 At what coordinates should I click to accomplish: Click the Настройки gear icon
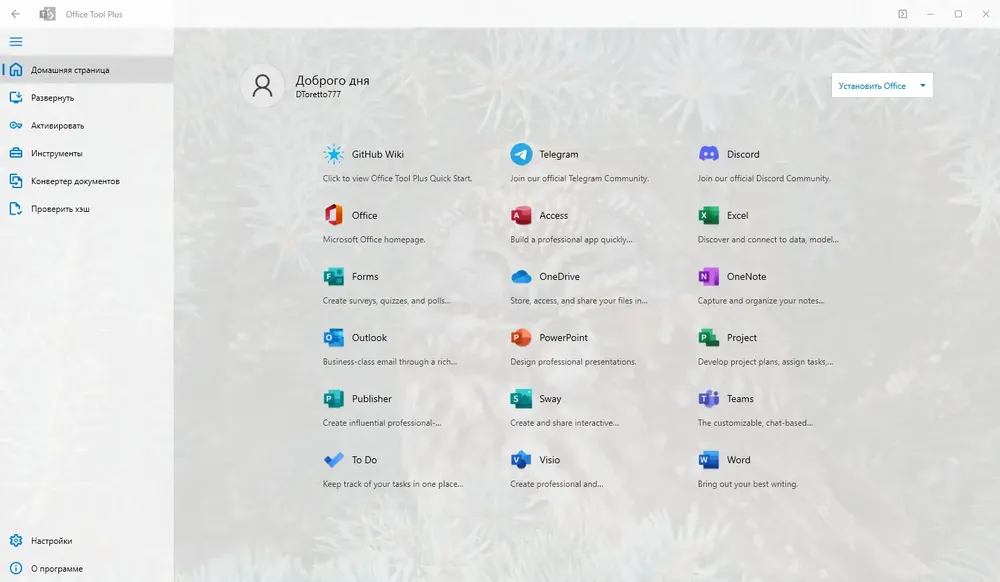coord(16,541)
